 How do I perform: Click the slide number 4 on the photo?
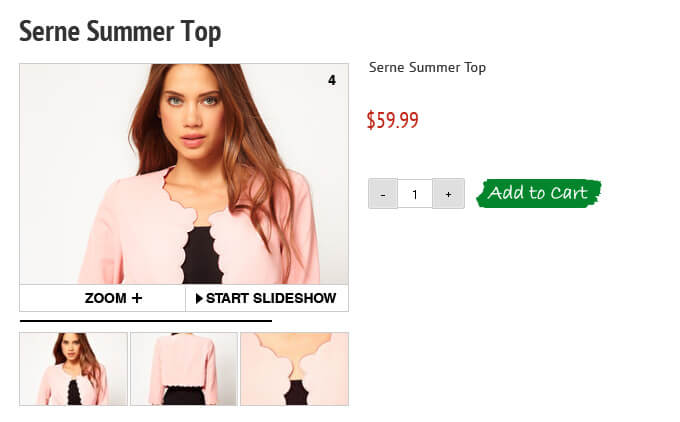(x=332, y=80)
